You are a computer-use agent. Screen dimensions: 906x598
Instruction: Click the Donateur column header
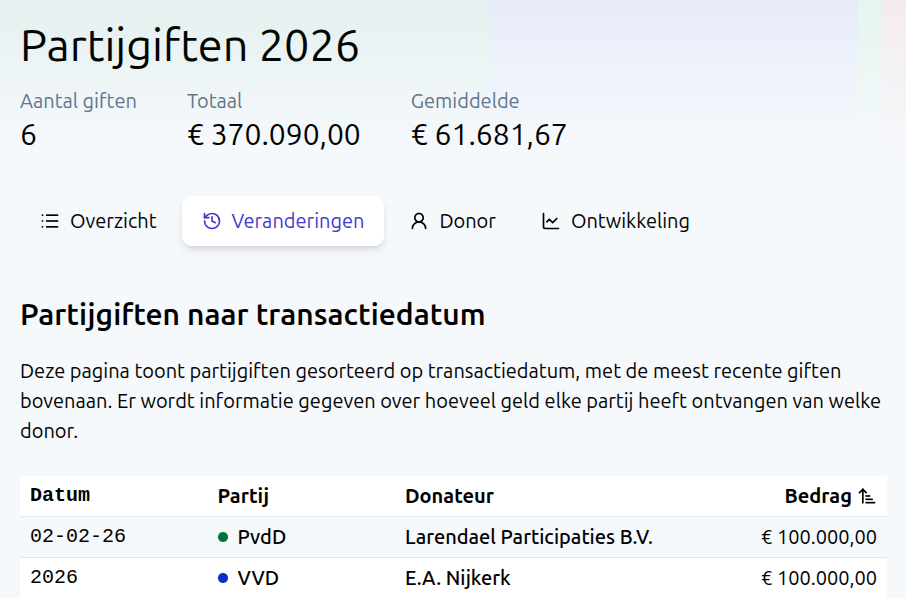pyautogui.click(x=449, y=496)
